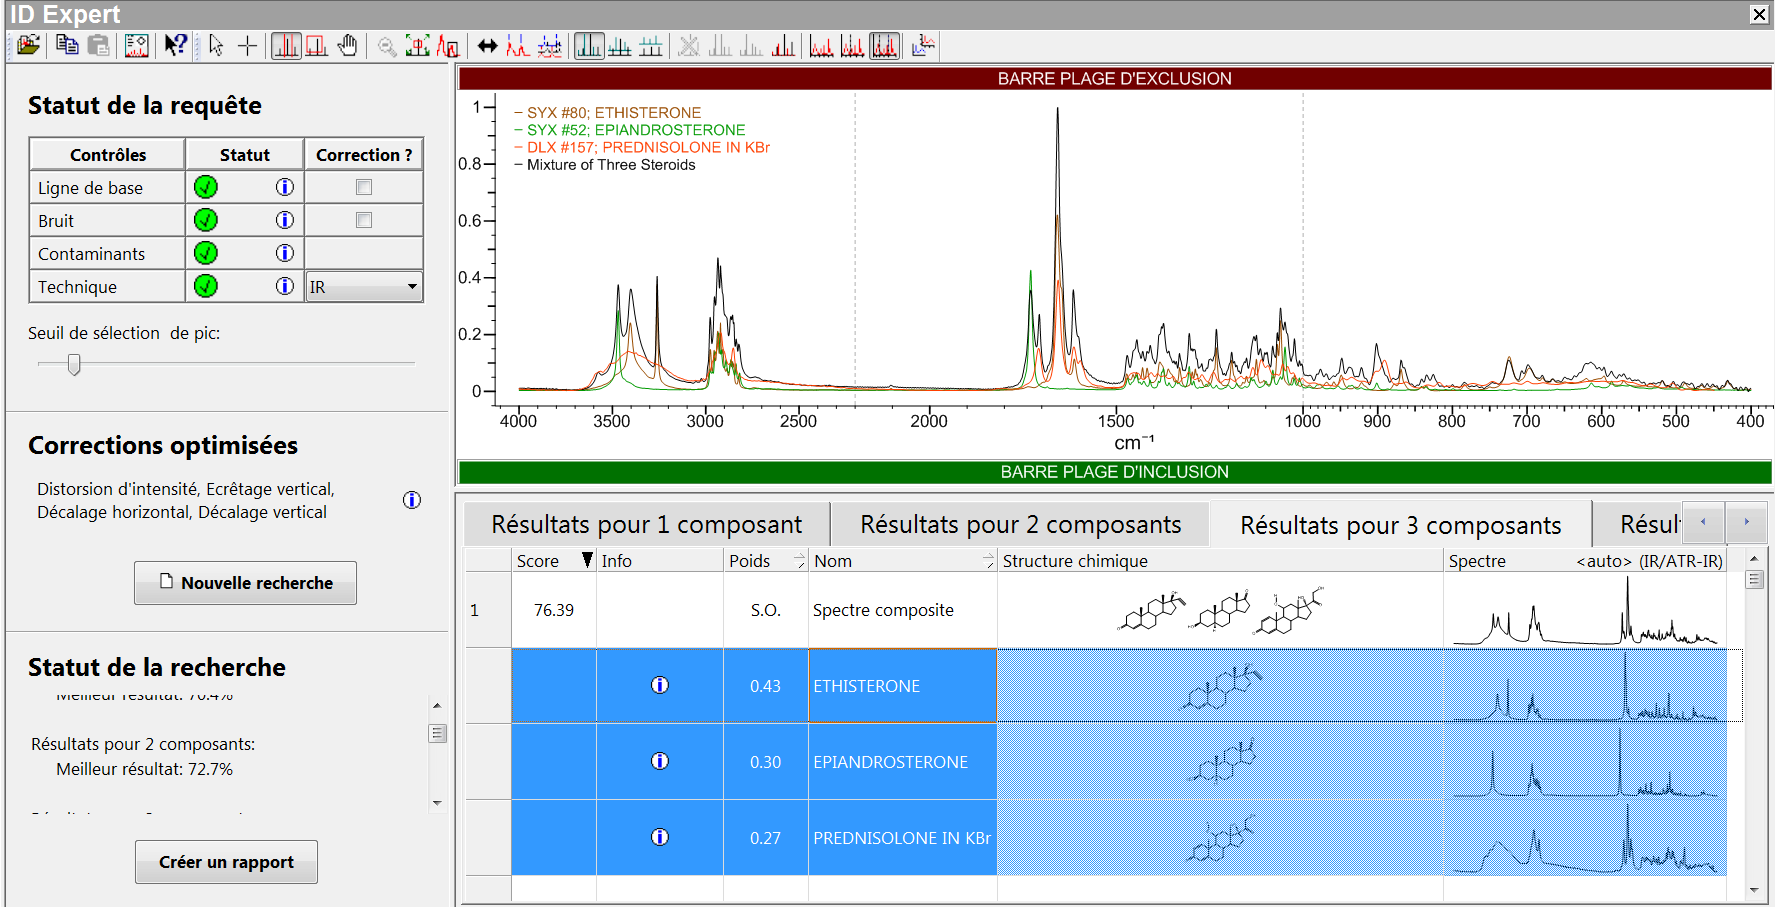This screenshot has width=1776, height=907.
Task: Switch to Résultats pour 2 composants tab
Action: [1020, 525]
